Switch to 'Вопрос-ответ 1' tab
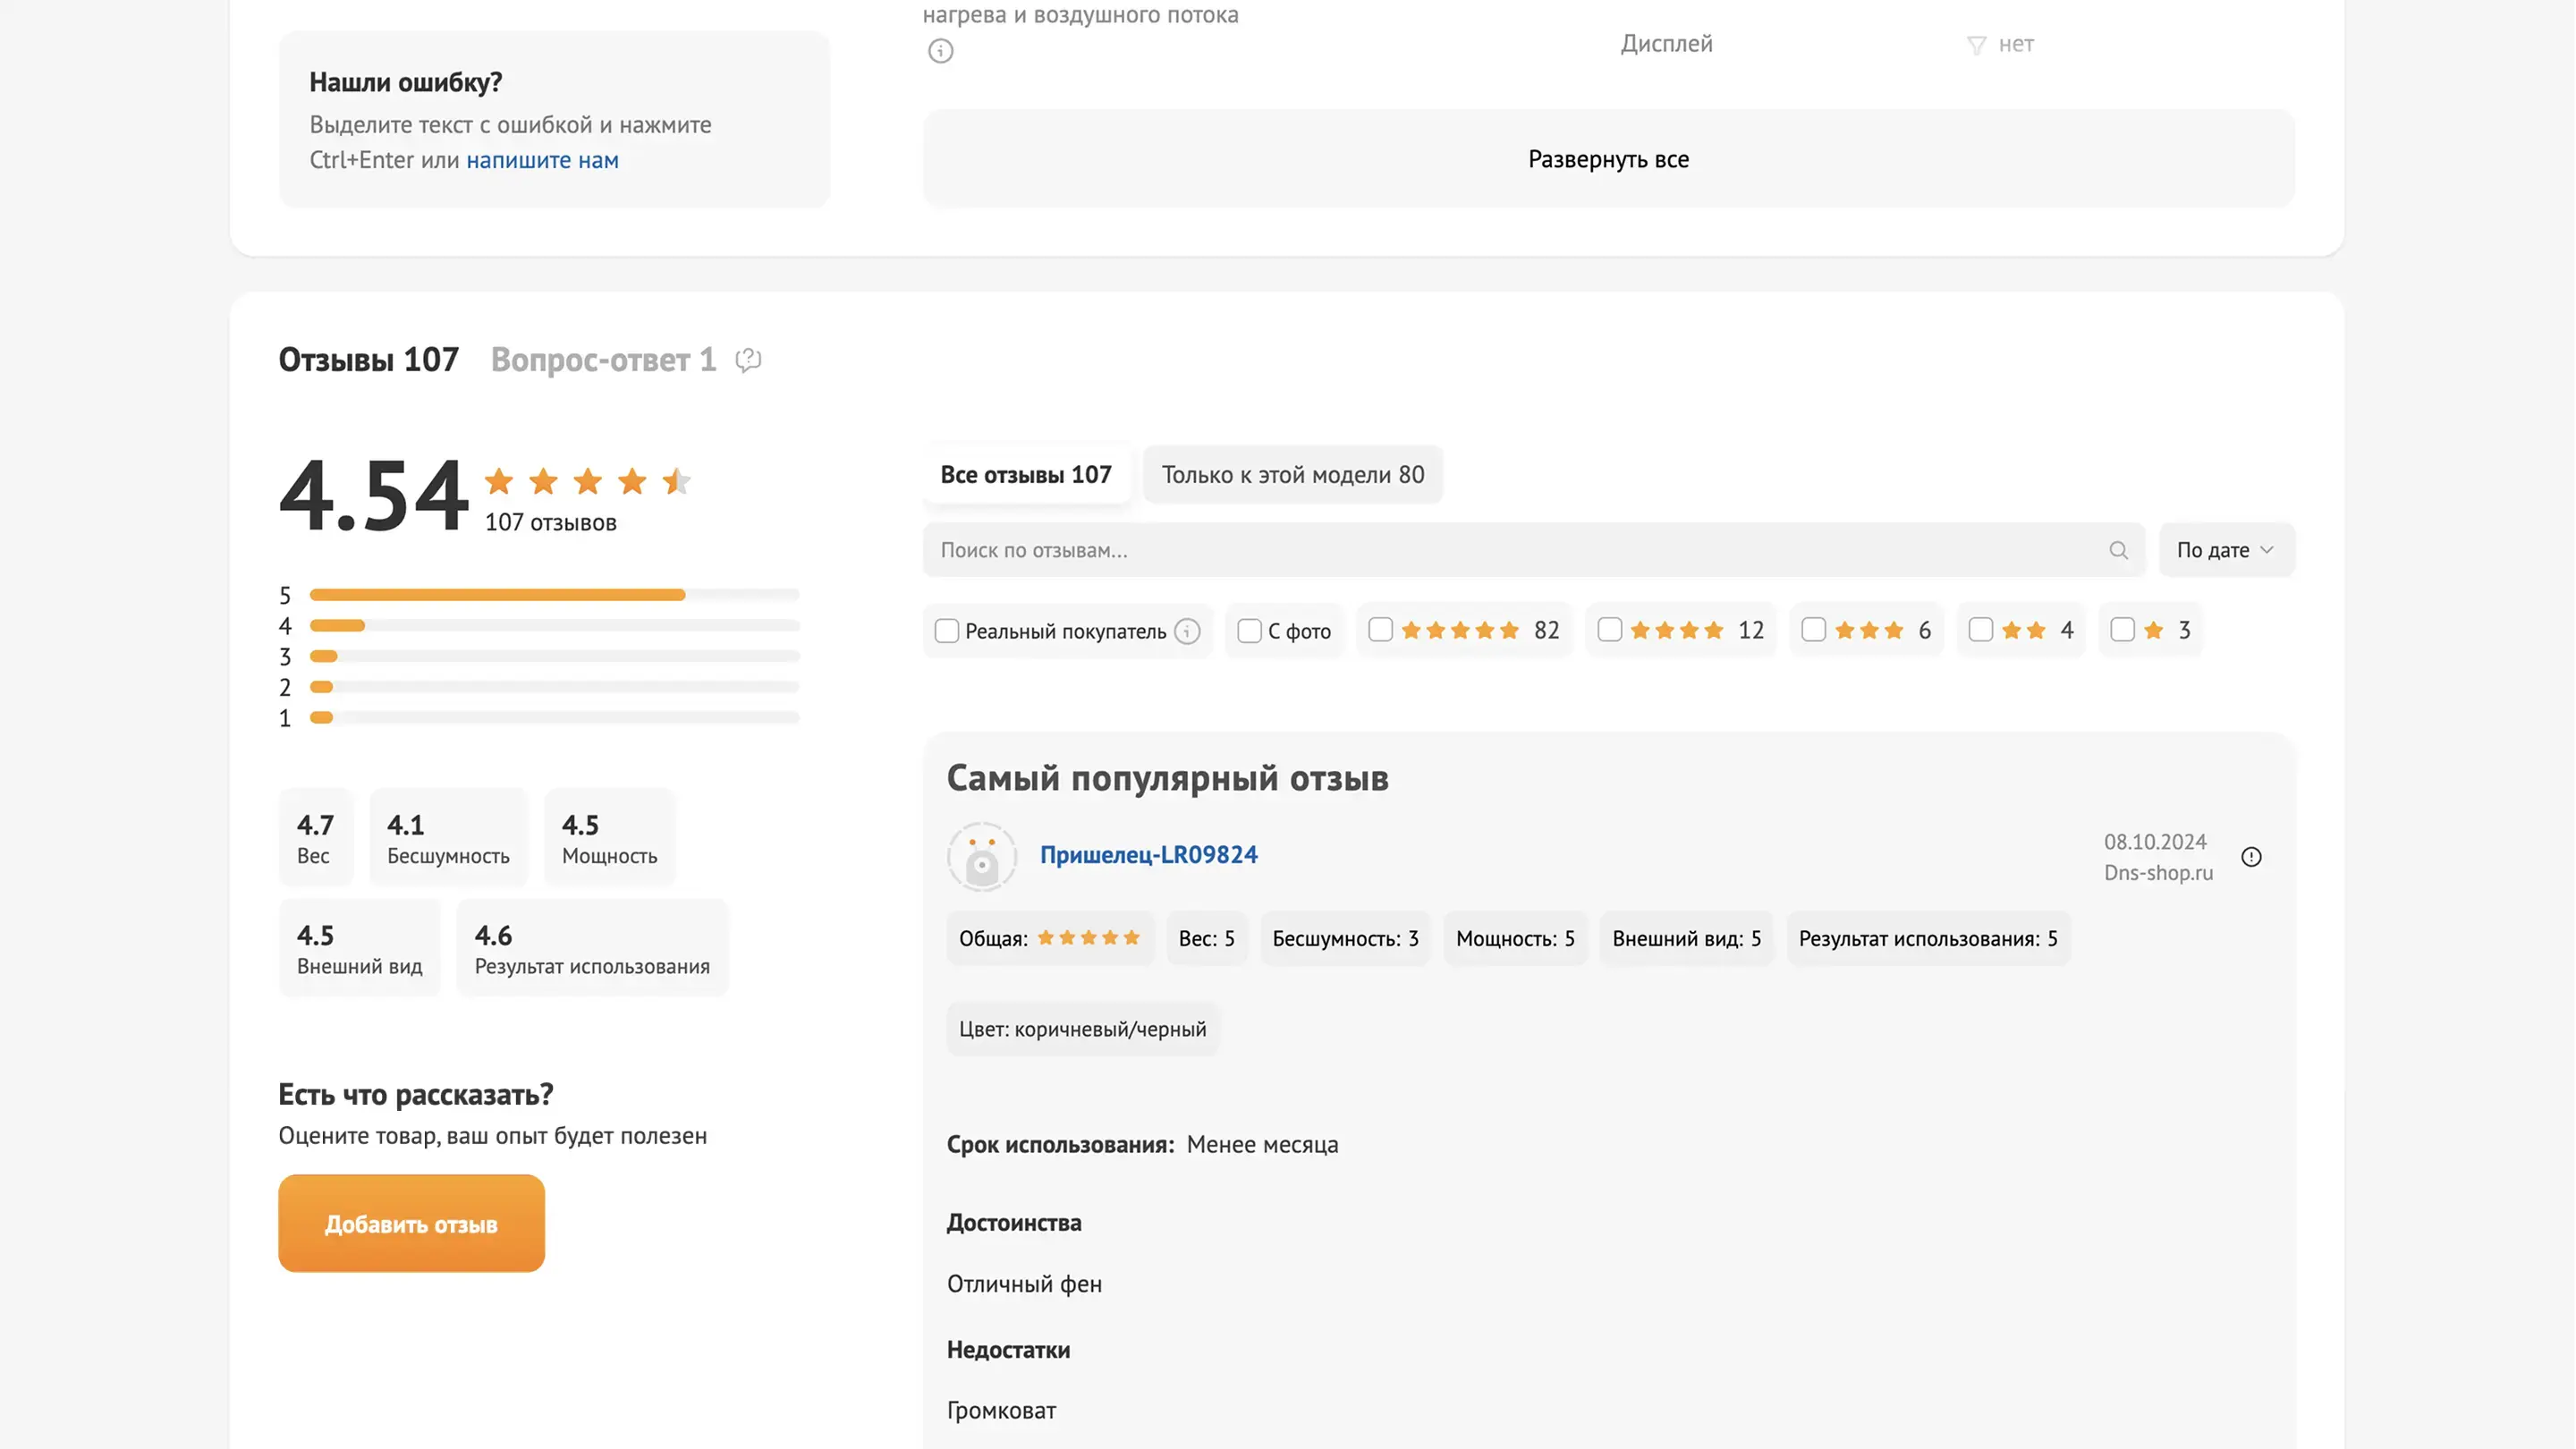 [x=603, y=360]
